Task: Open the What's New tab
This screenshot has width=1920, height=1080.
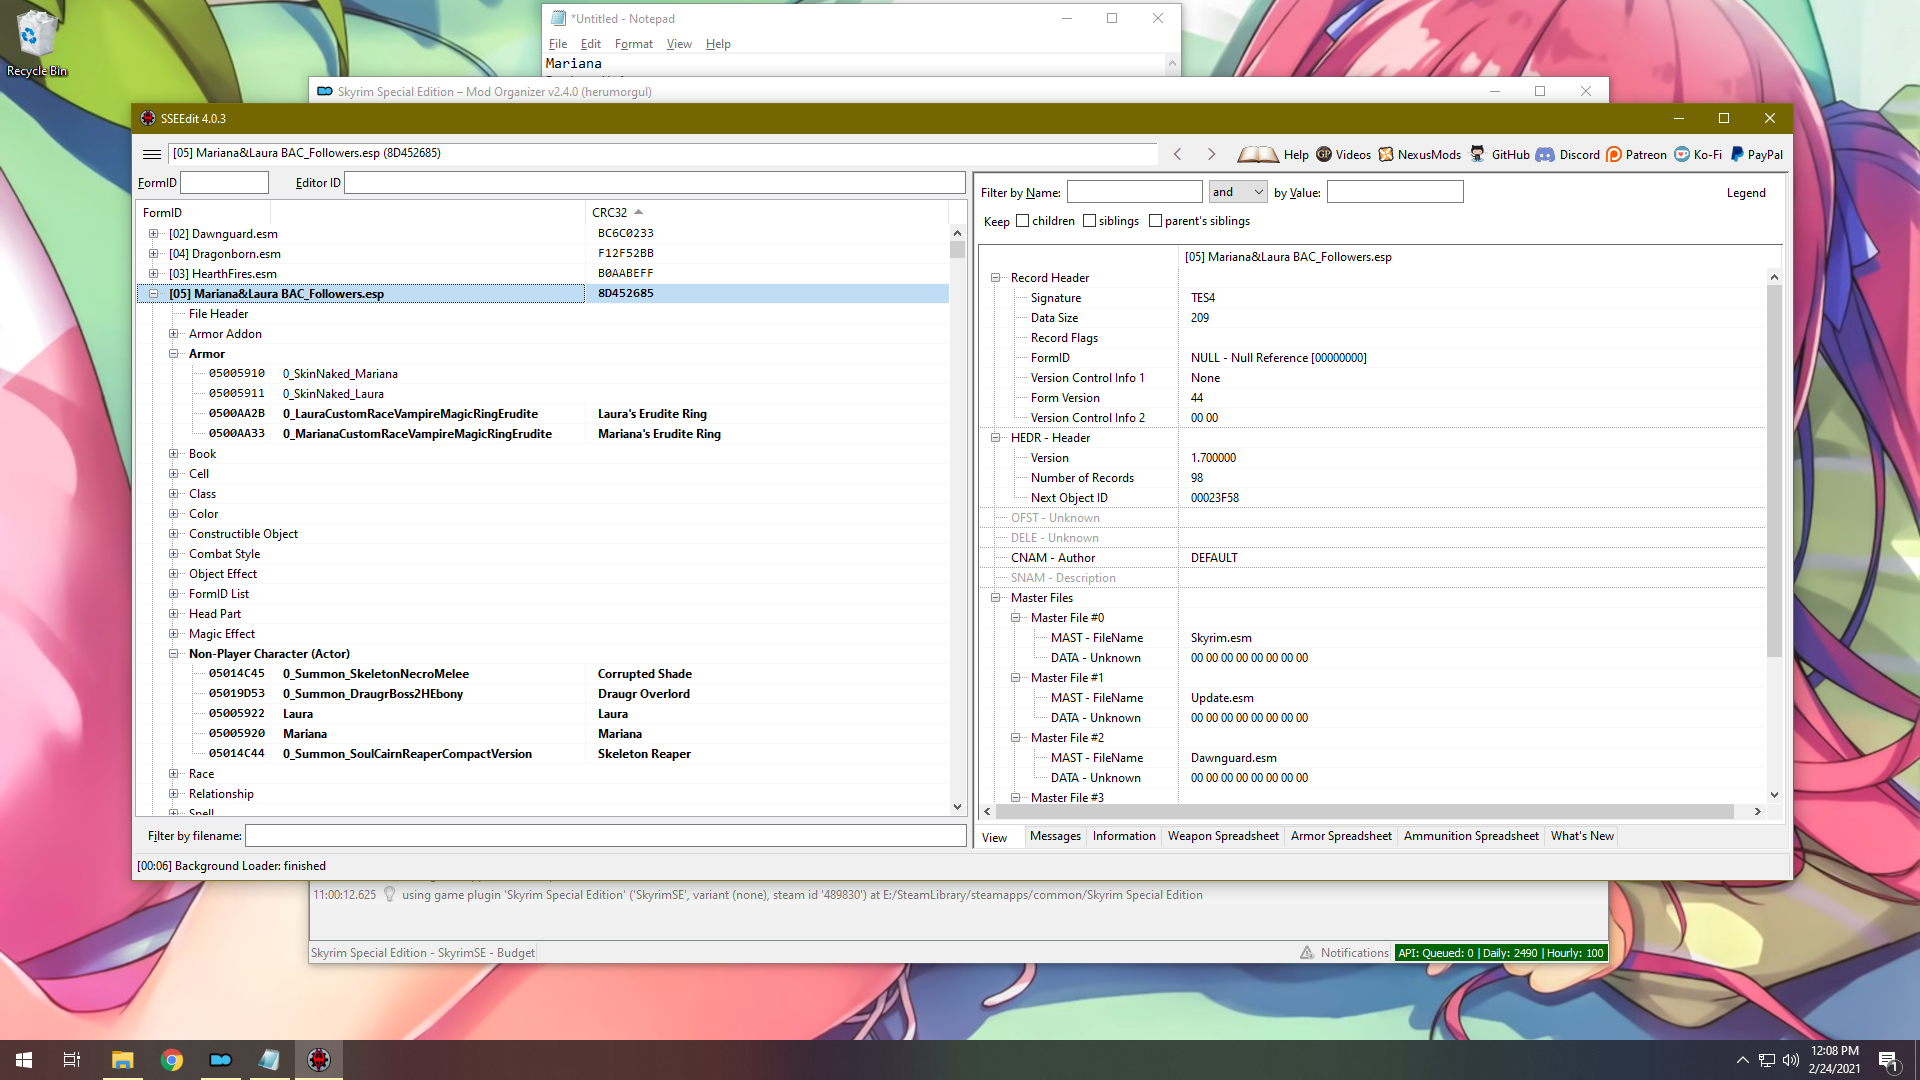Action: [x=1582, y=836]
